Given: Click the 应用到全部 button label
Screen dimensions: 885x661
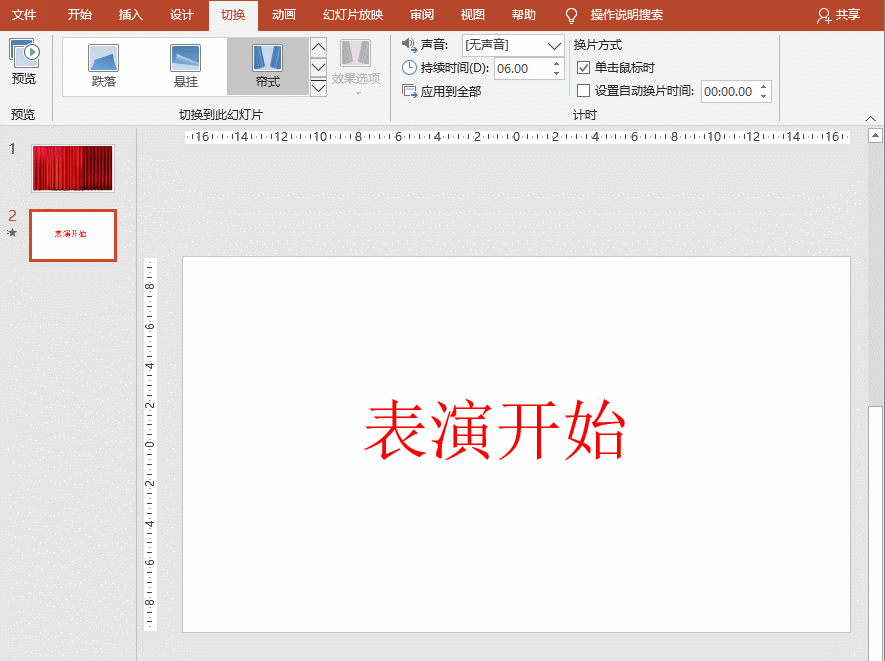Looking at the screenshot, I should click(x=450, y=91).
